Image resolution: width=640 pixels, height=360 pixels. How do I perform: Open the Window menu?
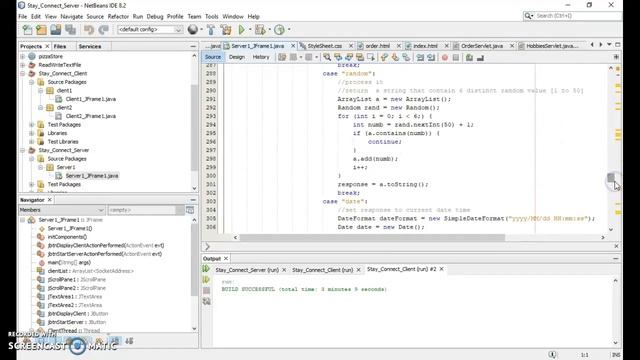coord(233,16)
